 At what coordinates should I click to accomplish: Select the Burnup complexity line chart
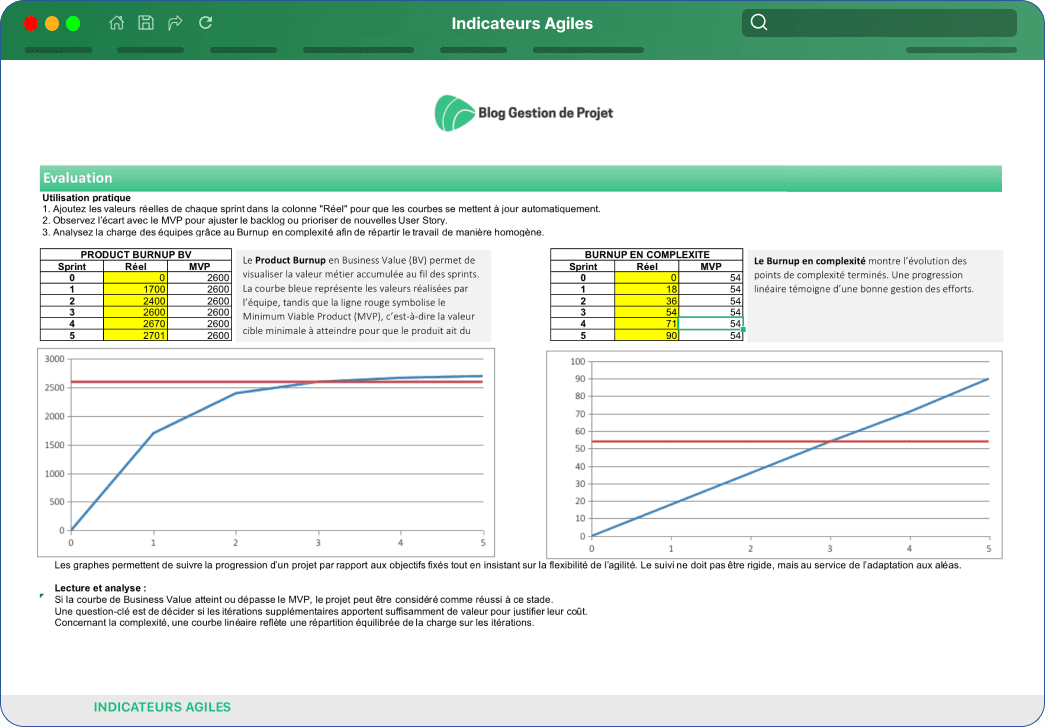click(774, 454)
